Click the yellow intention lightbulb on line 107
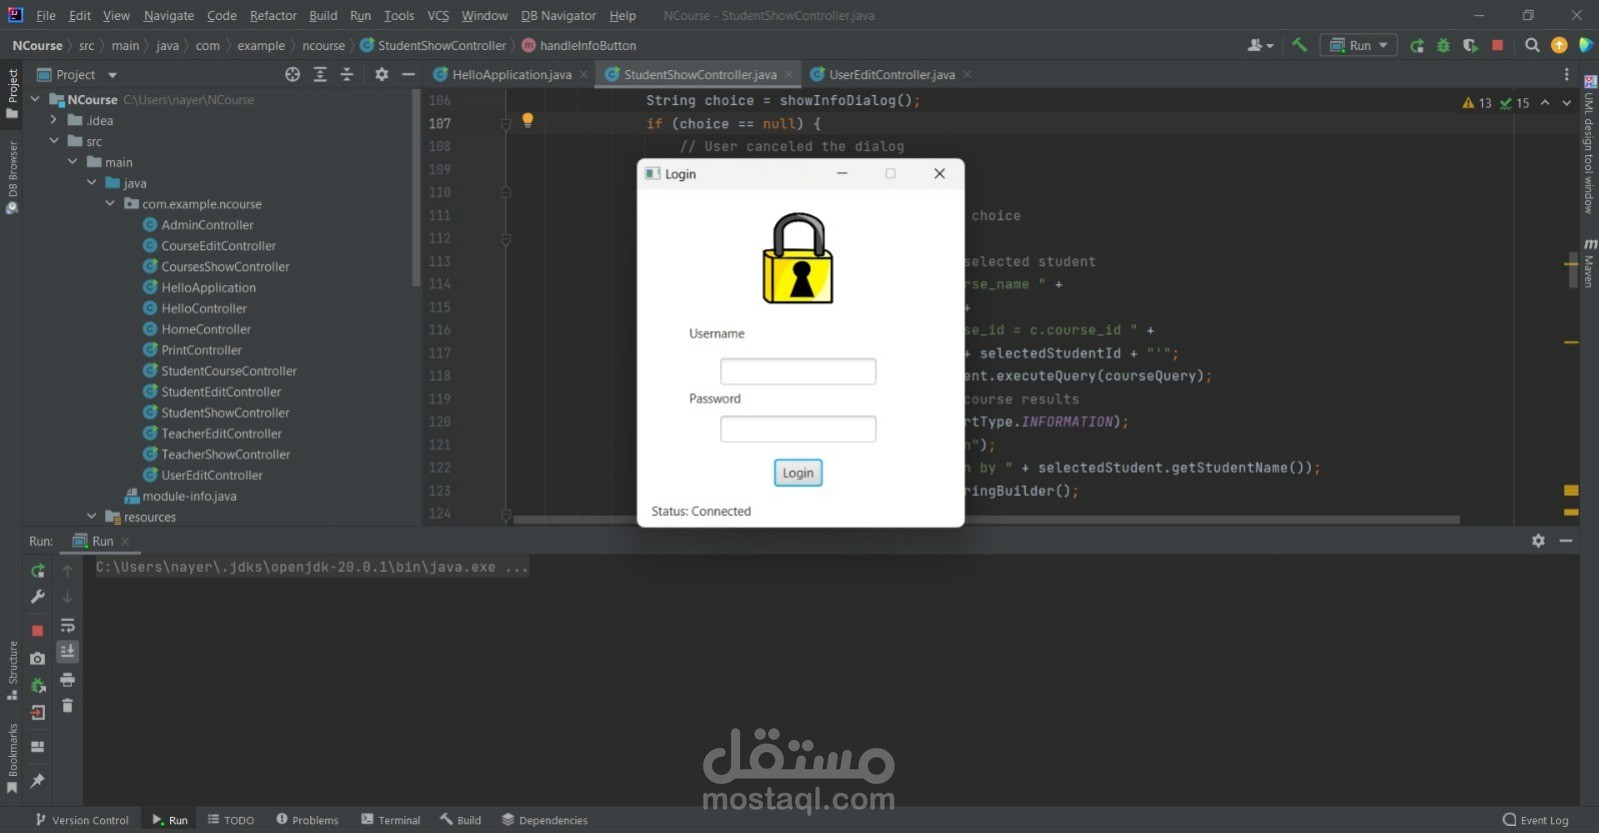 tap(527, 121)
